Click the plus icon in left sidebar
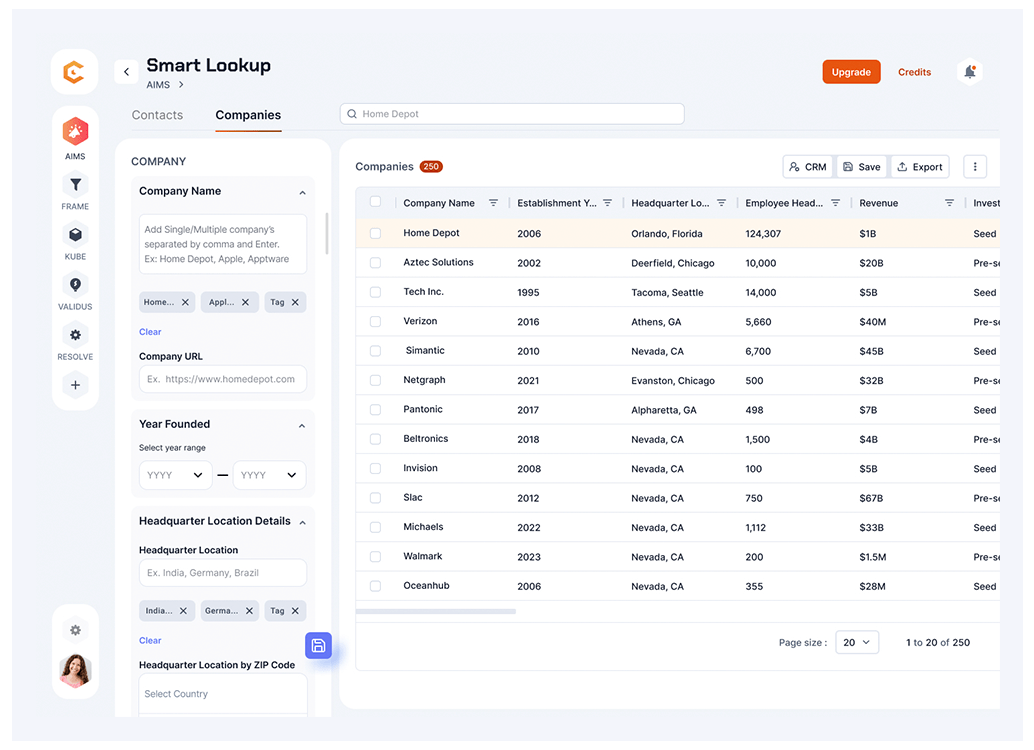This screenshot has width=1034, height=750. (75, 385)
